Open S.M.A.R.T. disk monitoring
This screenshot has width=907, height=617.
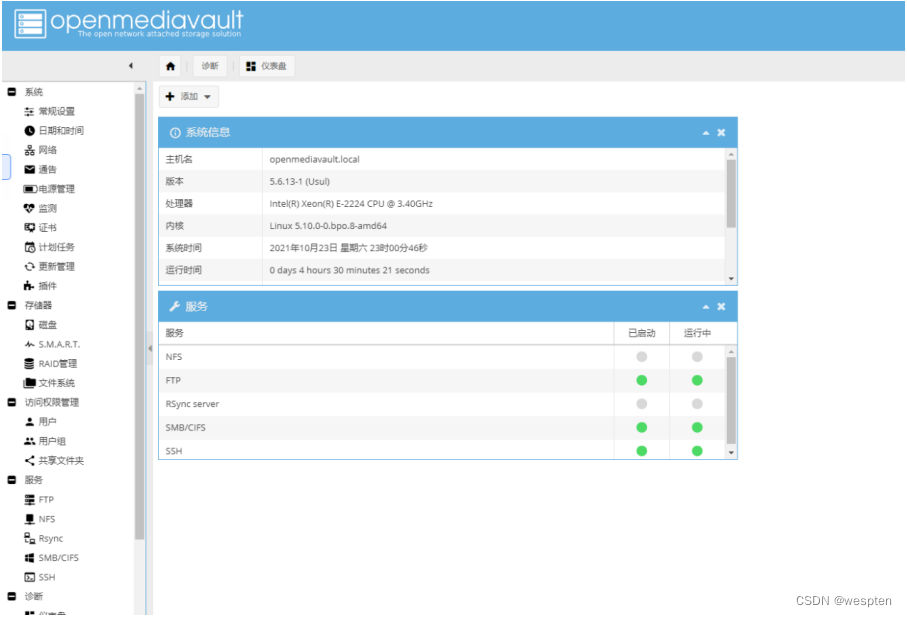tap(58, 344)
